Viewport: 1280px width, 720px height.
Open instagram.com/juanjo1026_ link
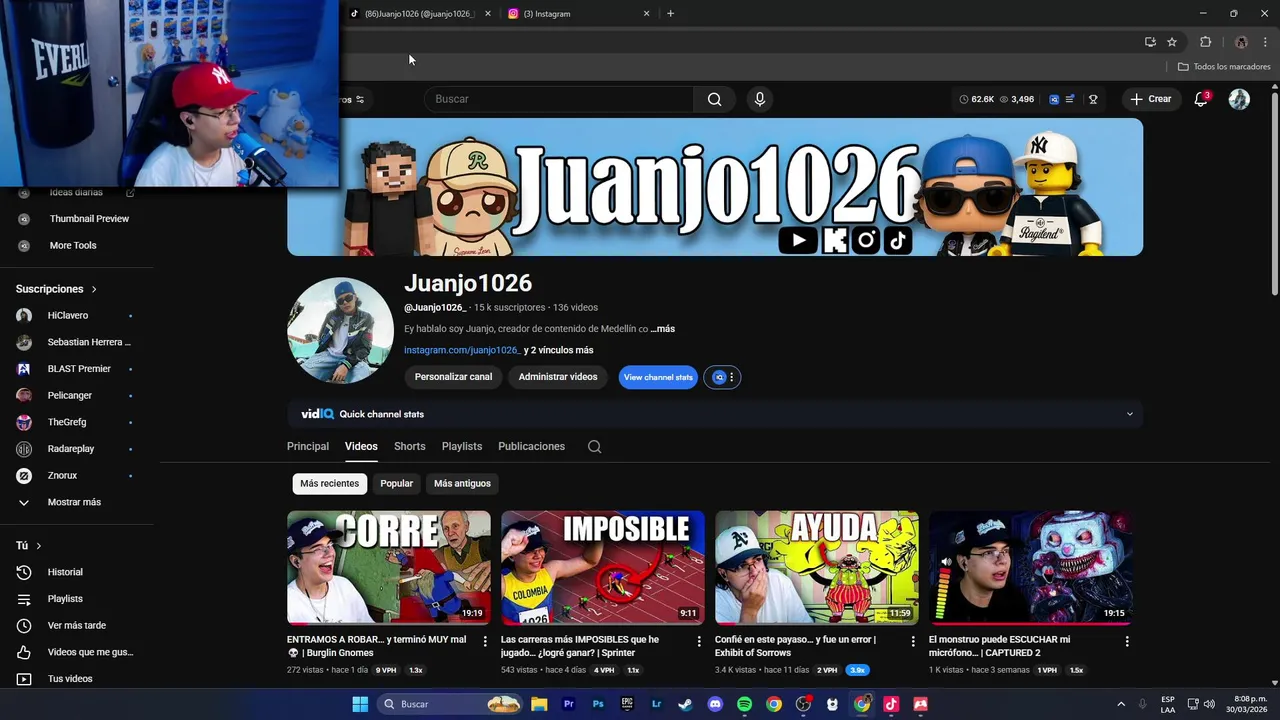tap(463, 350)
